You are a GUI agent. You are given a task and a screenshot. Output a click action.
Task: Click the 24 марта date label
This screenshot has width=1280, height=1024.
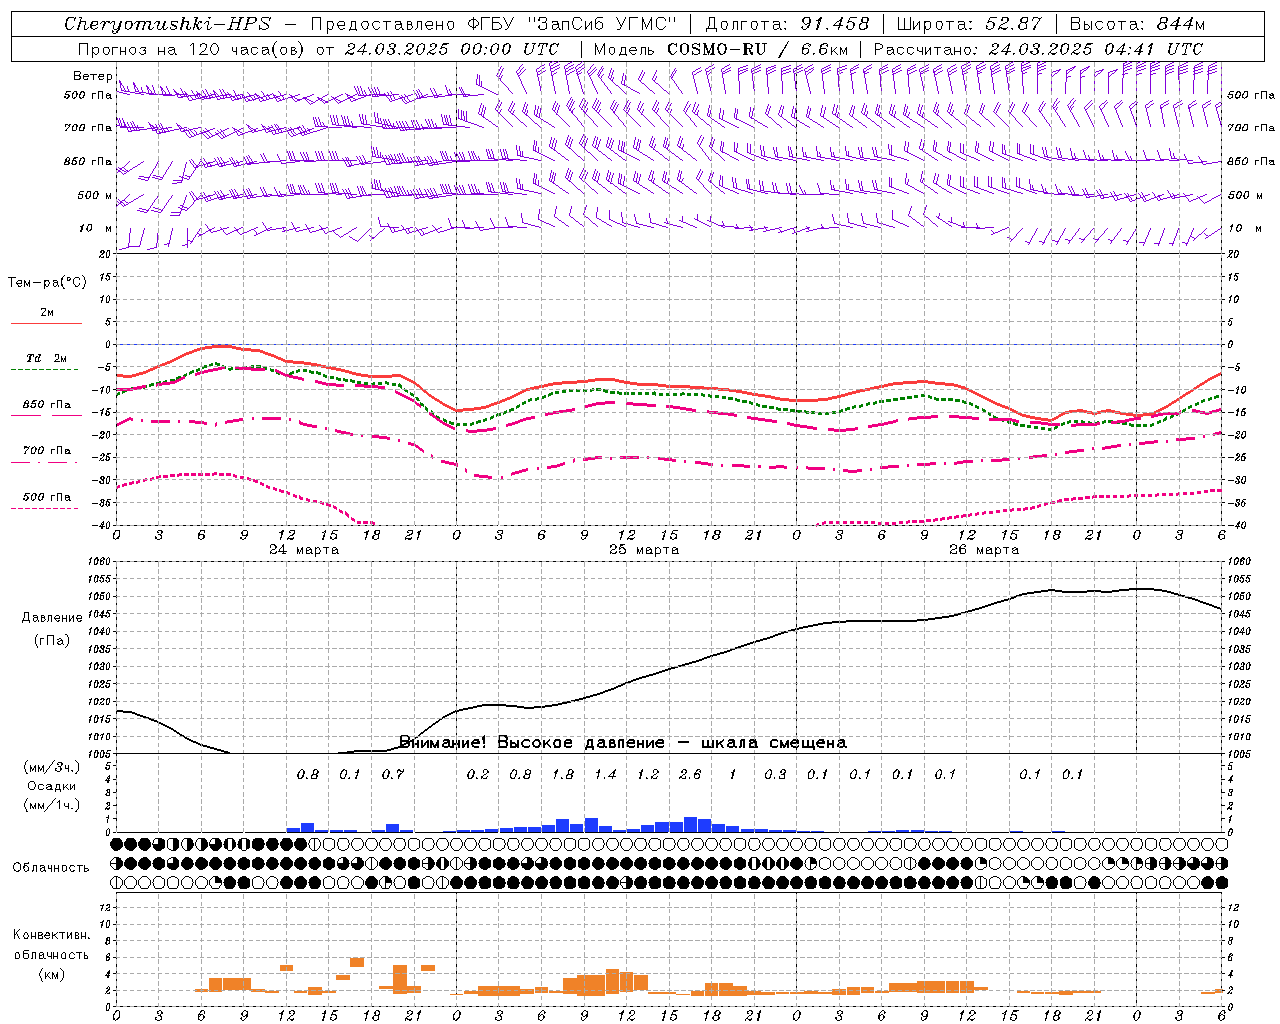(304, 550)
